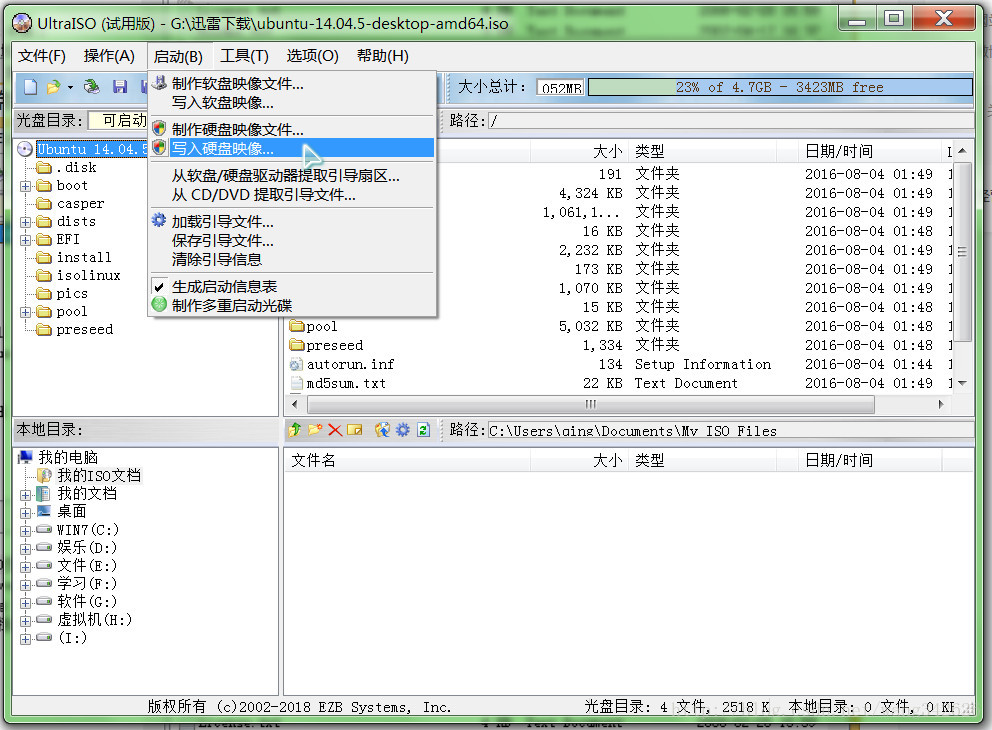This screenshot has width=992, height=730.
Task: Select the Ubuntu 14.04.5 disc root node
Action: [92, 149]
